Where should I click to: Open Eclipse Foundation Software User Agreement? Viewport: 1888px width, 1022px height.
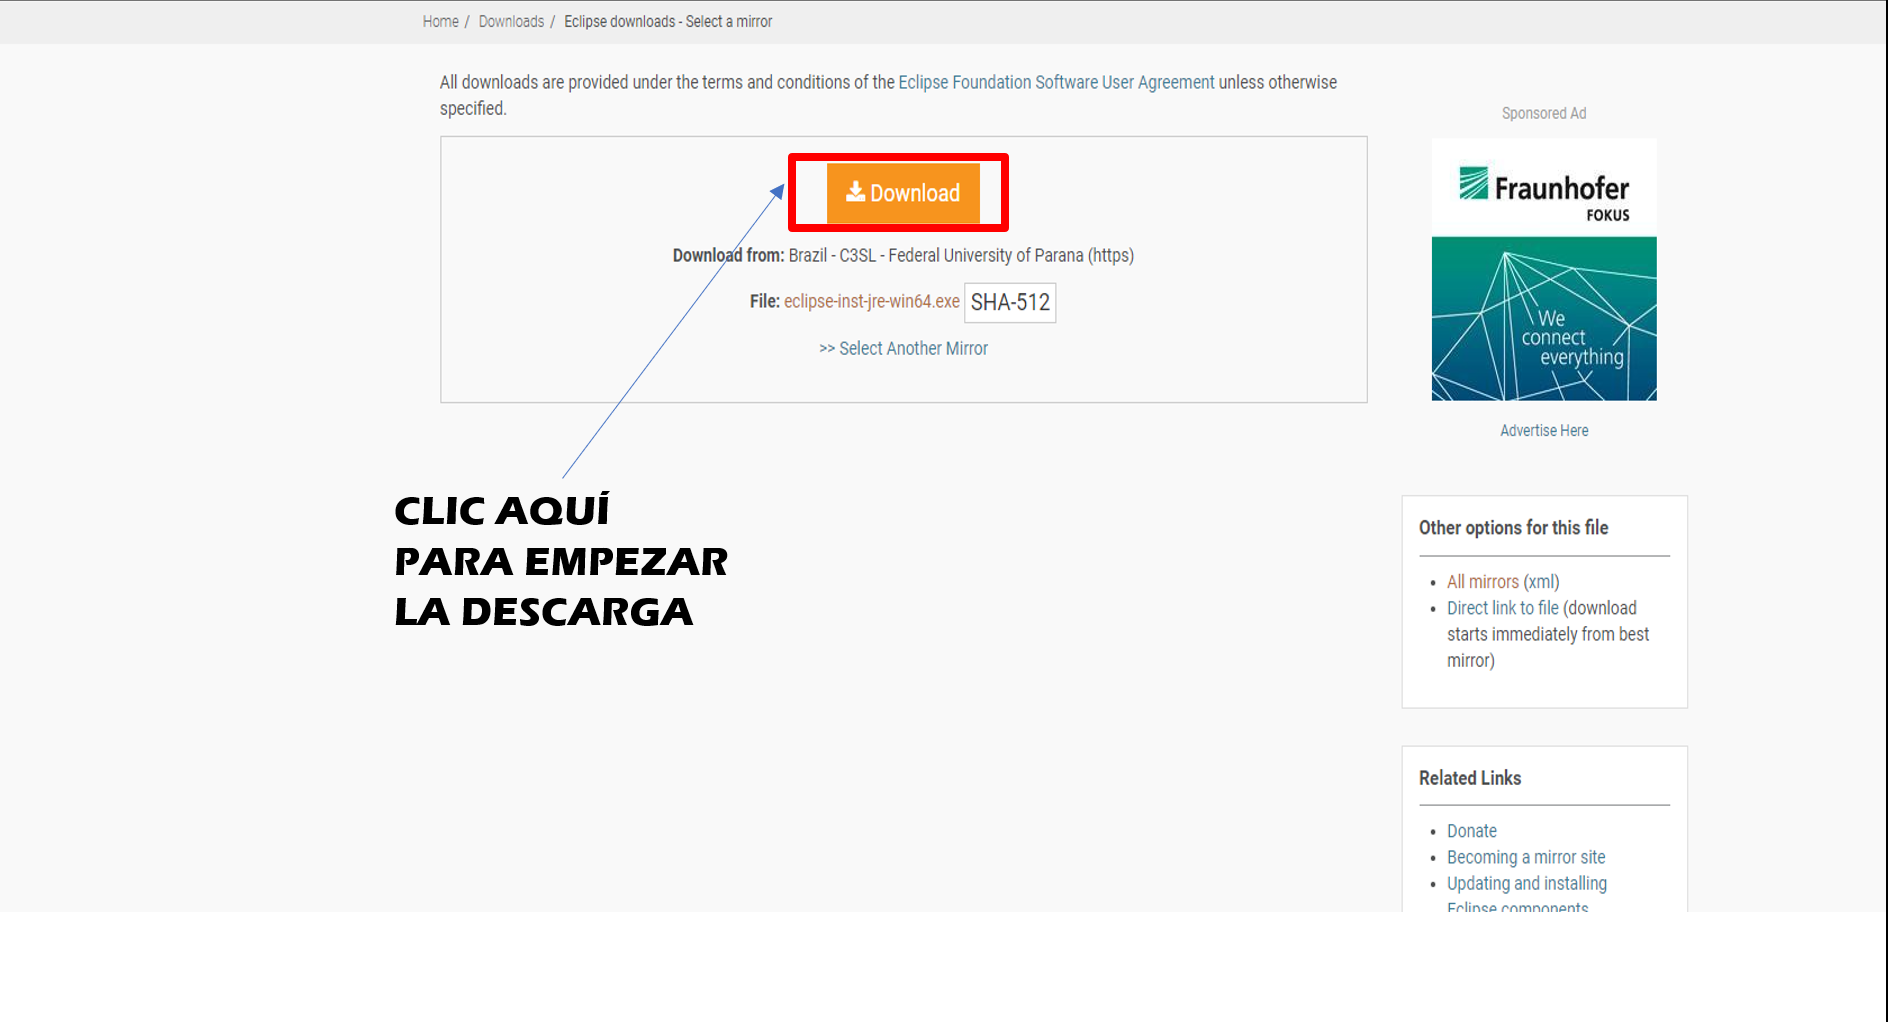click(x=1056, y=82)
